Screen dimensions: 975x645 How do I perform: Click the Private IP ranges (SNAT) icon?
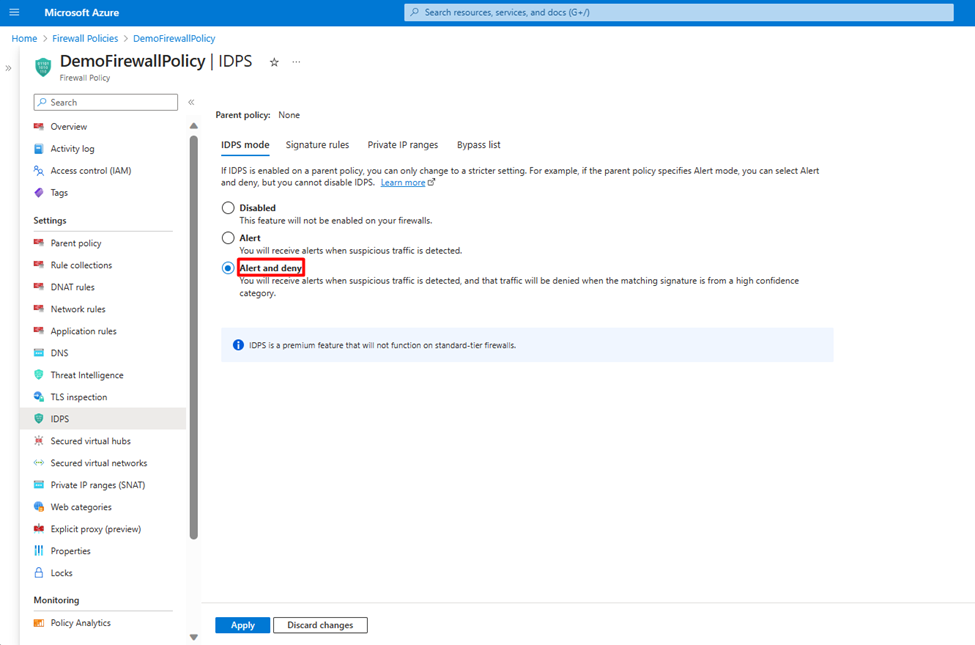pos(39,485)
